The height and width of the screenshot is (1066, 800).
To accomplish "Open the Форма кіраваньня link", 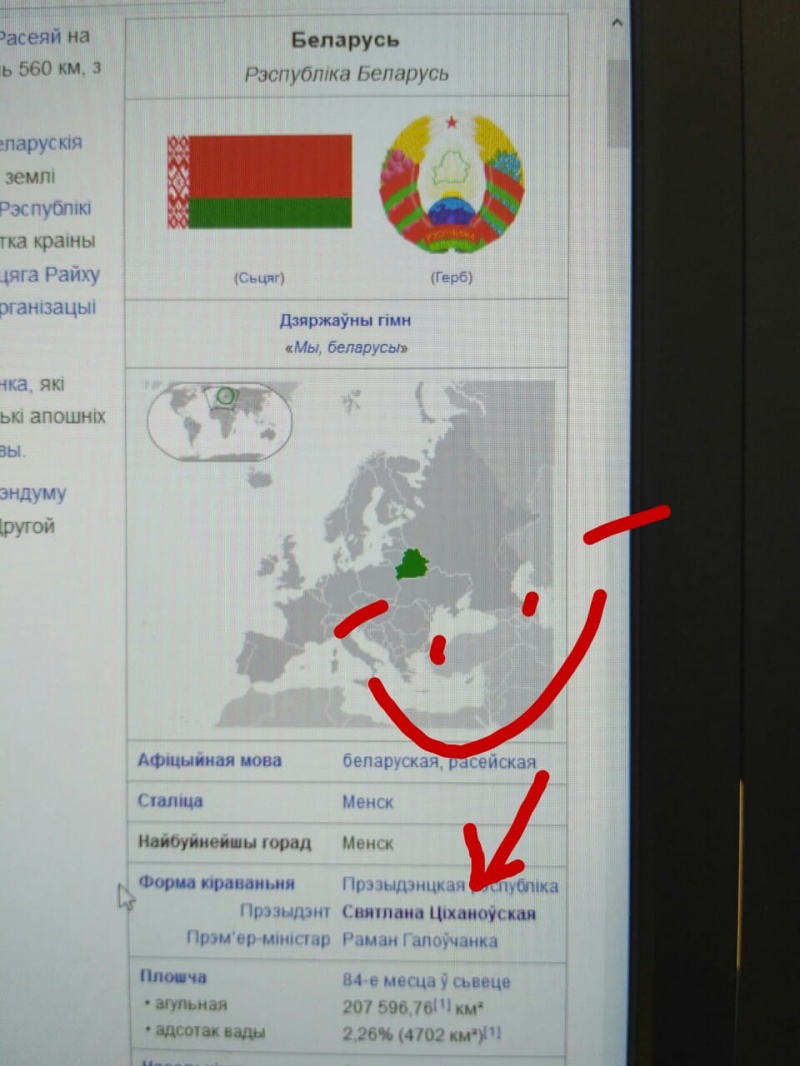I will (x=216, y=883).
